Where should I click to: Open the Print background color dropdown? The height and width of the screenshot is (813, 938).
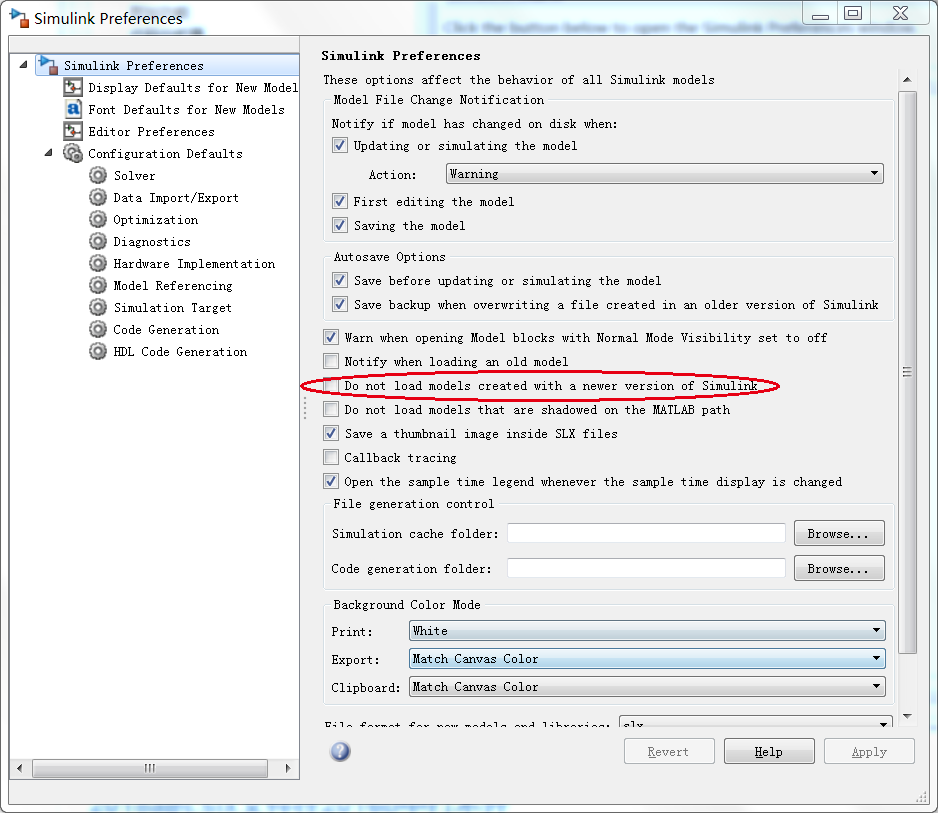[x=647, y=630]
